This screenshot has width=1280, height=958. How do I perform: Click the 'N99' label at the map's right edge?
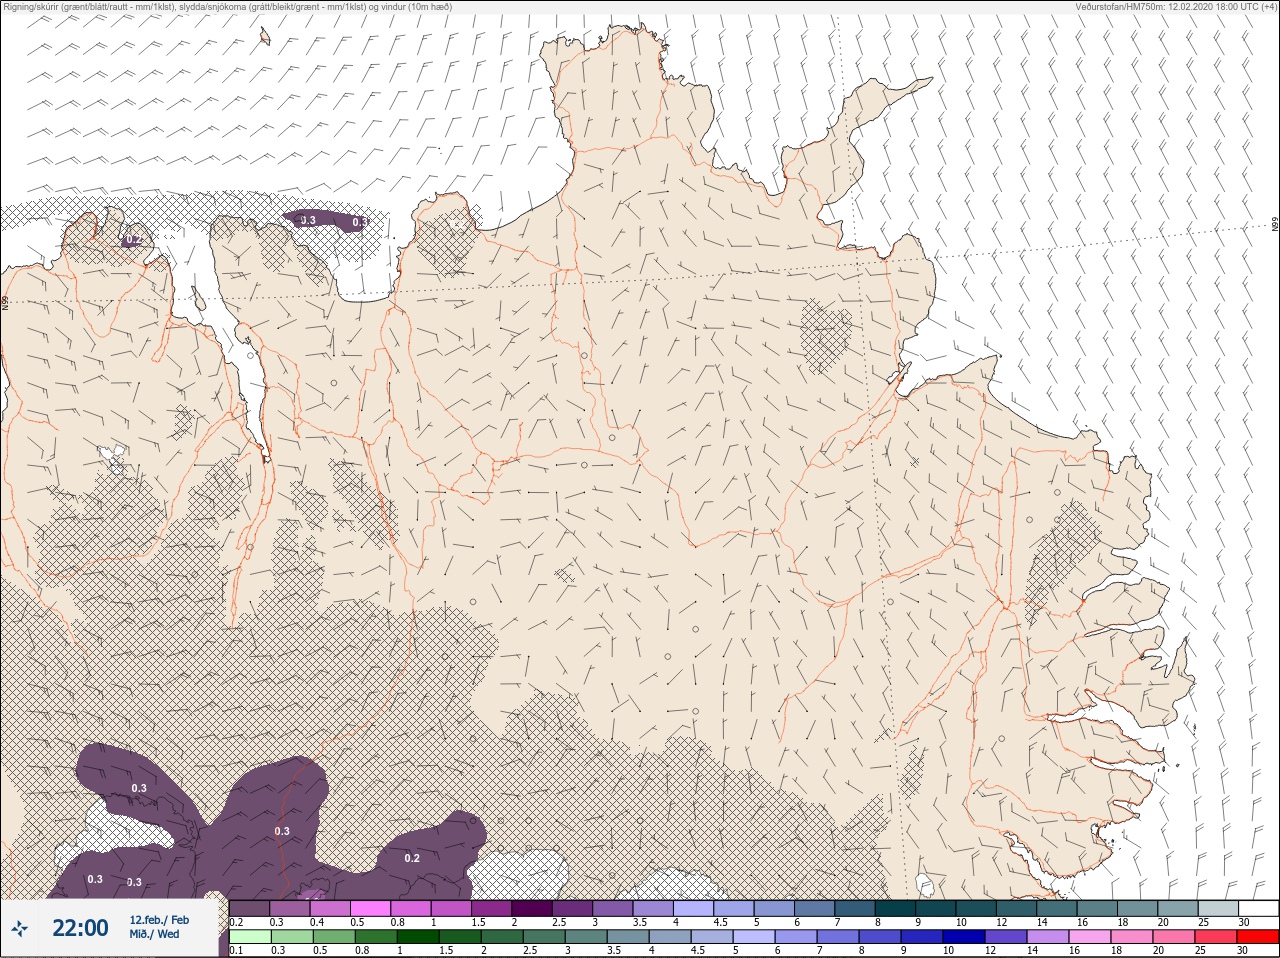1275,225
